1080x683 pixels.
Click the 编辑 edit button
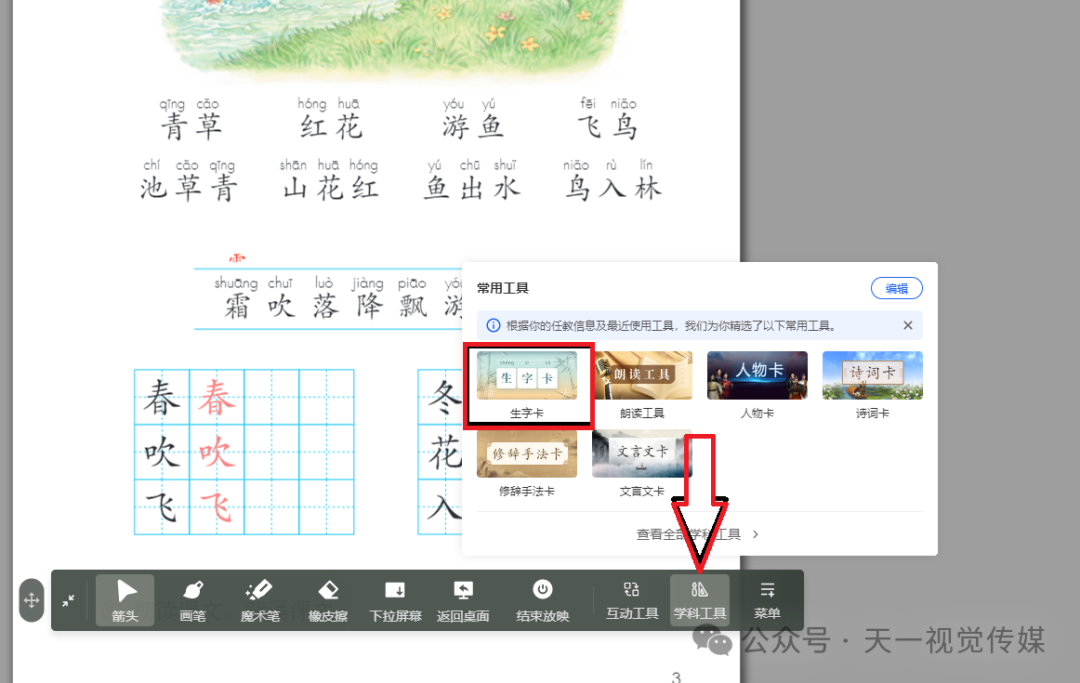[896, 288]
